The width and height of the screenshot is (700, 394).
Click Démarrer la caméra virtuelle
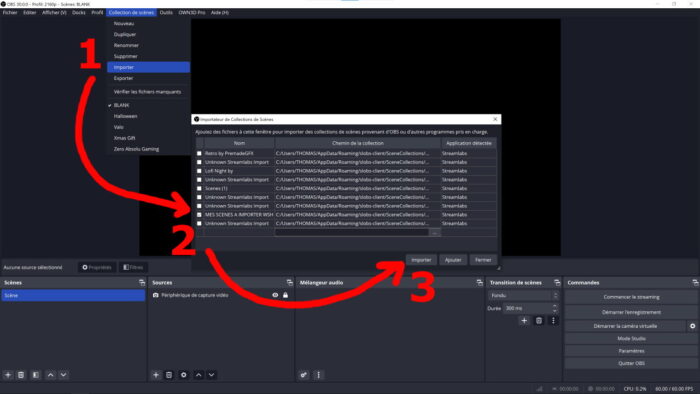click(x=625, y=326)
